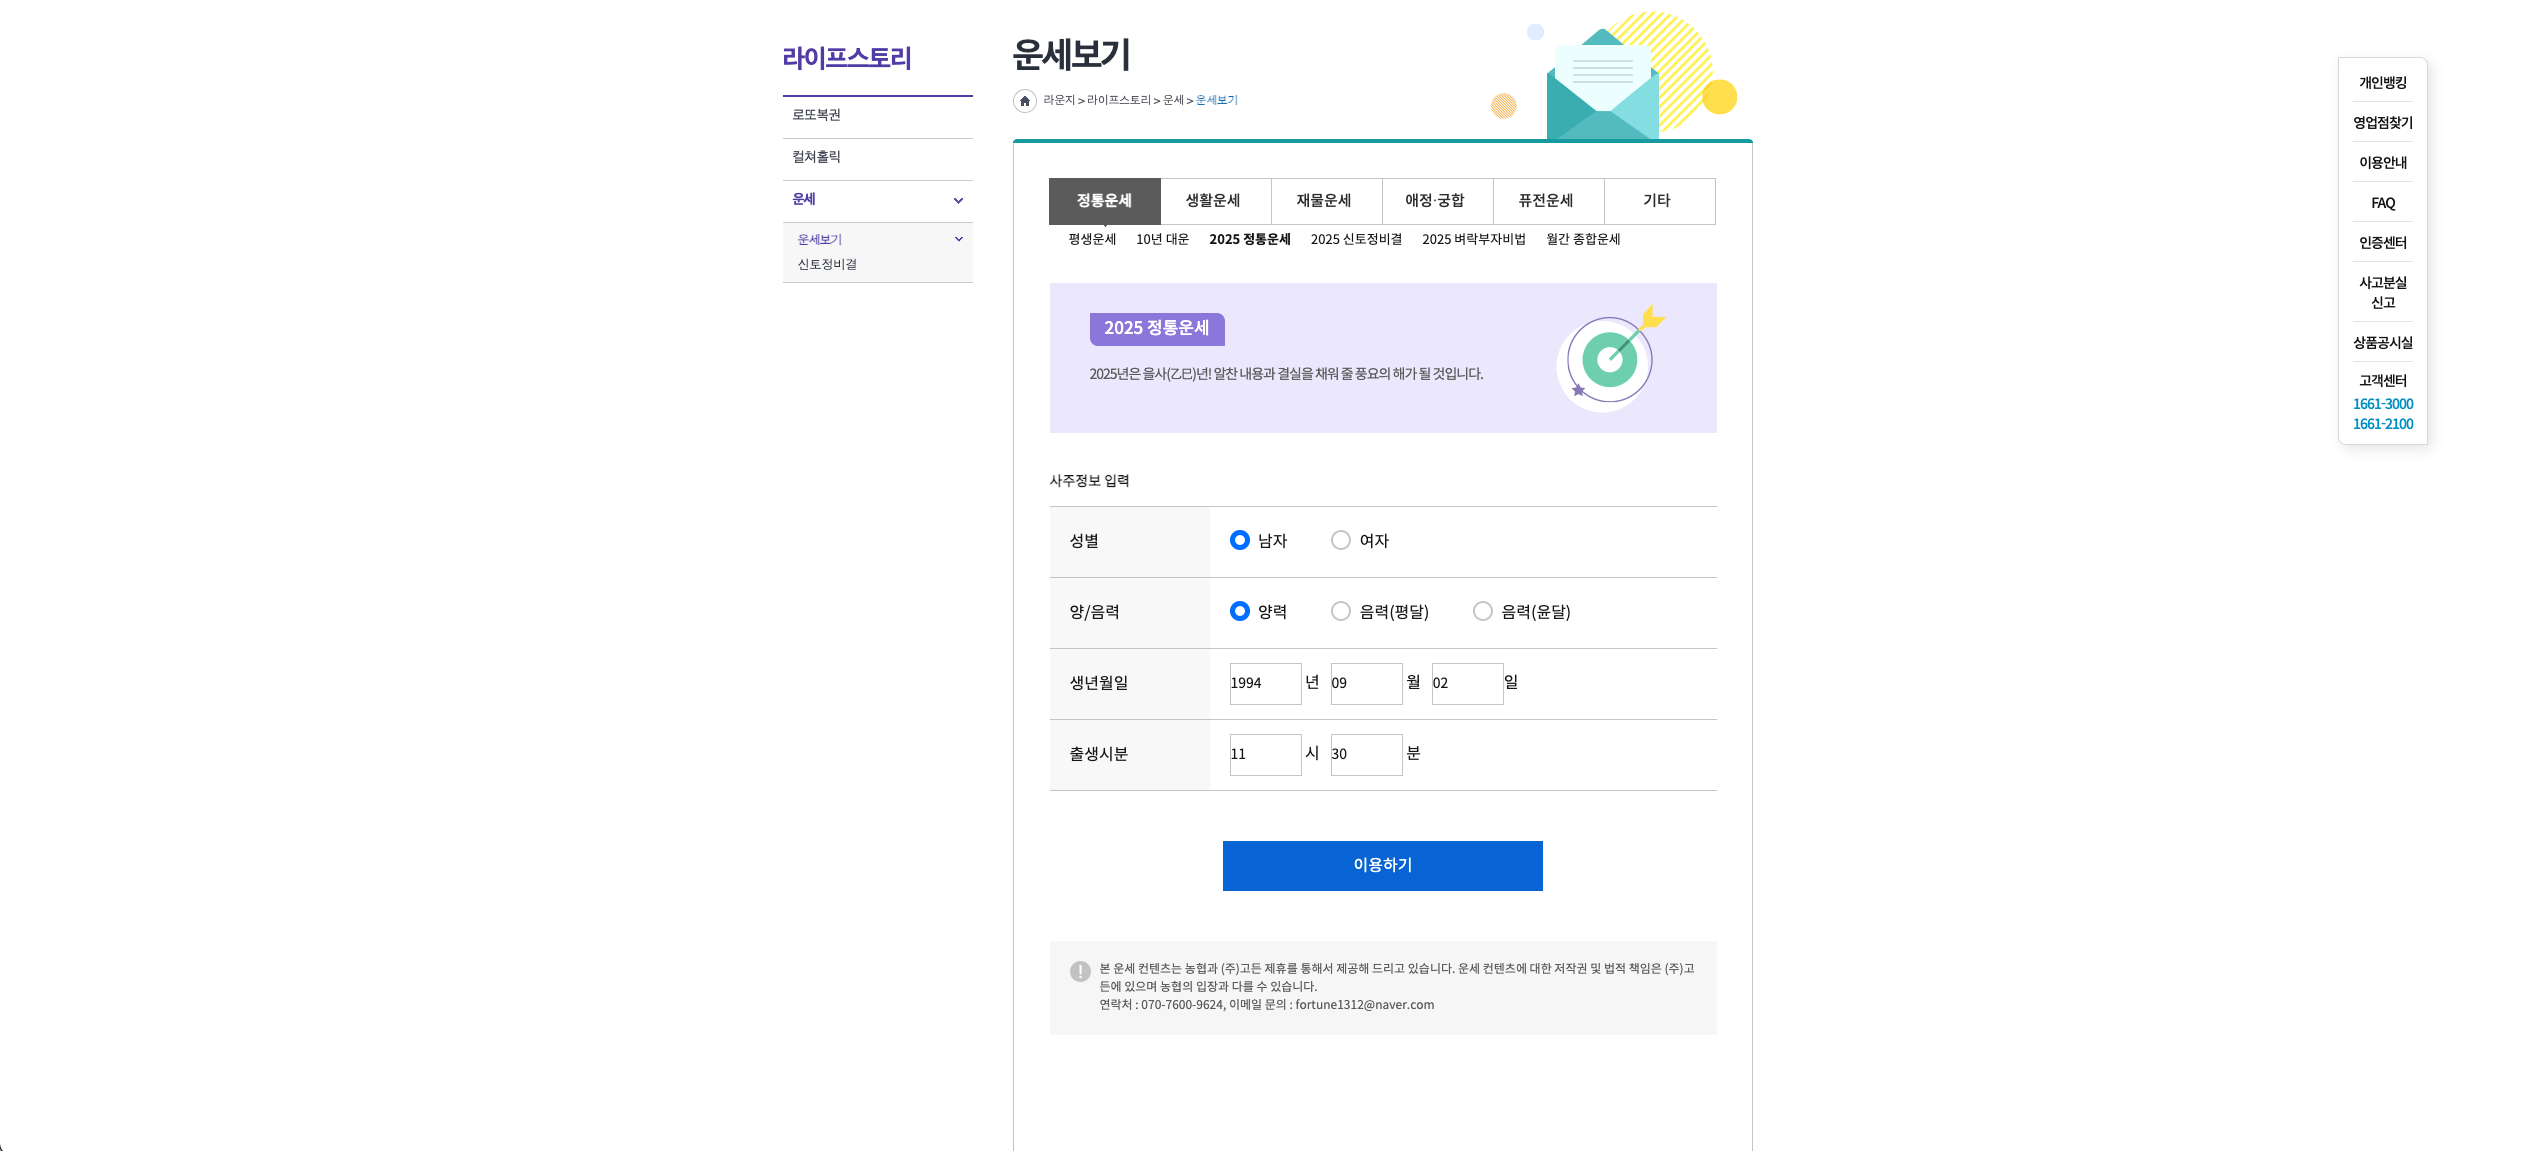The height and width of the screenshot is (1151, 2544).
Task: Open the 애정·궁합 tab
Action: click(1436, 200)
